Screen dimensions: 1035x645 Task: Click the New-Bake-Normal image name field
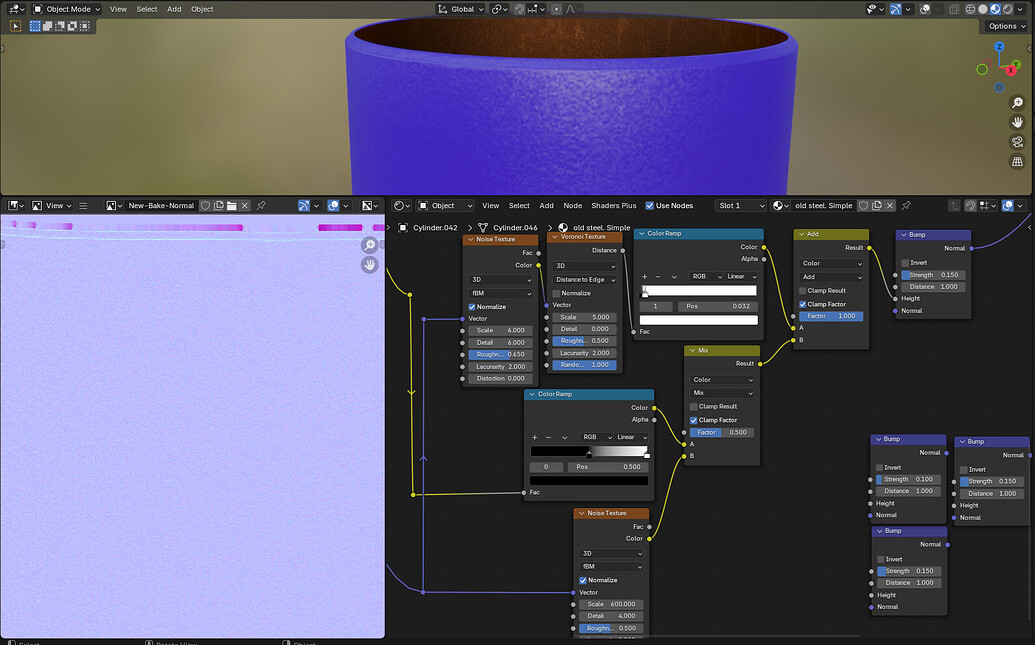[161, 206]
